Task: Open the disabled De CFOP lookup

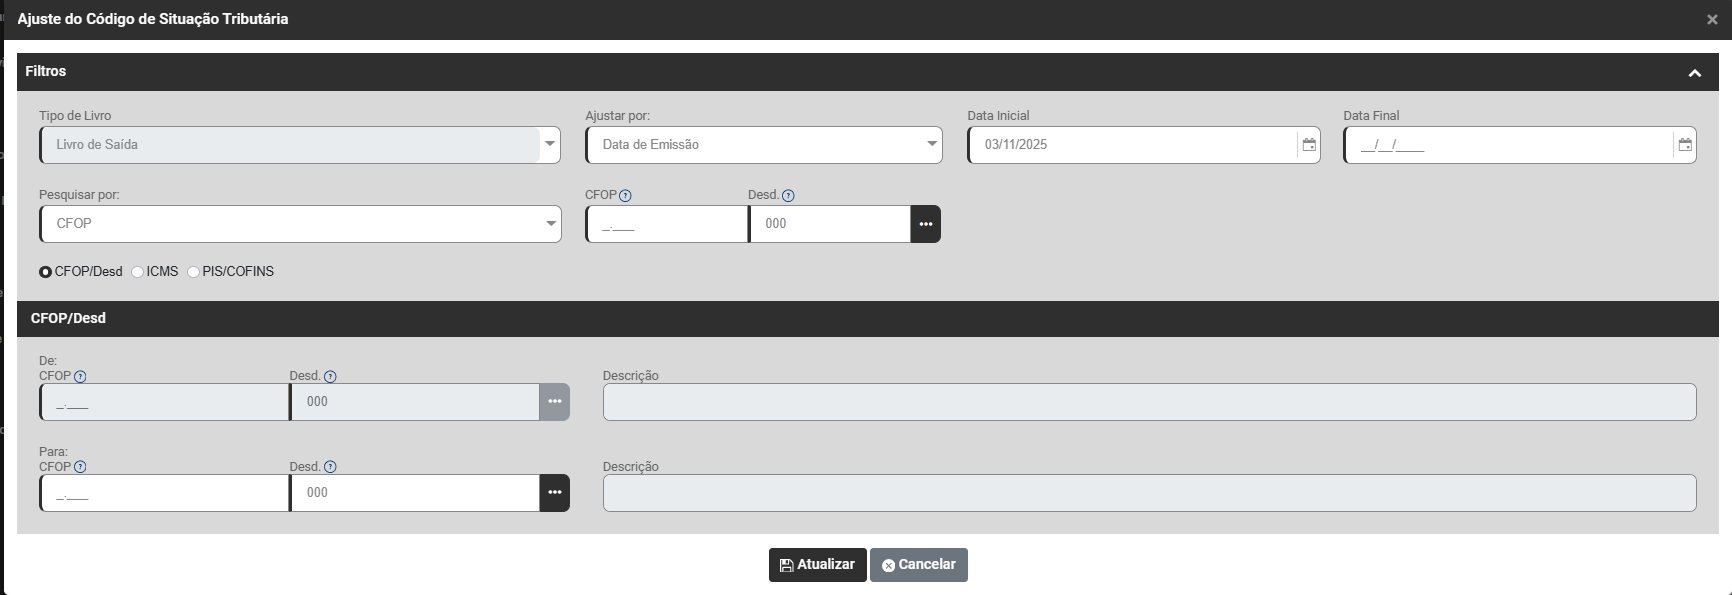Action: [x=554, y=402]
